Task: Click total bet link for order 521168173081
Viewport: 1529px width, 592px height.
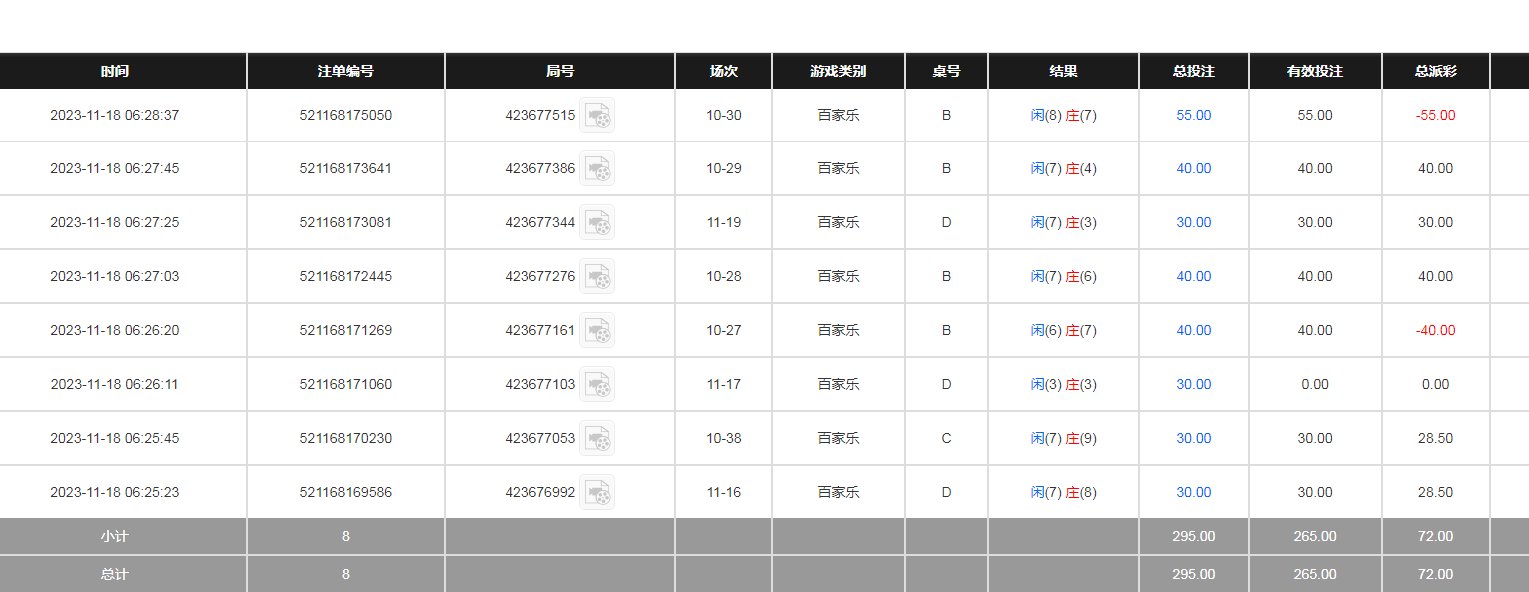Action: tap(1193, 223)
